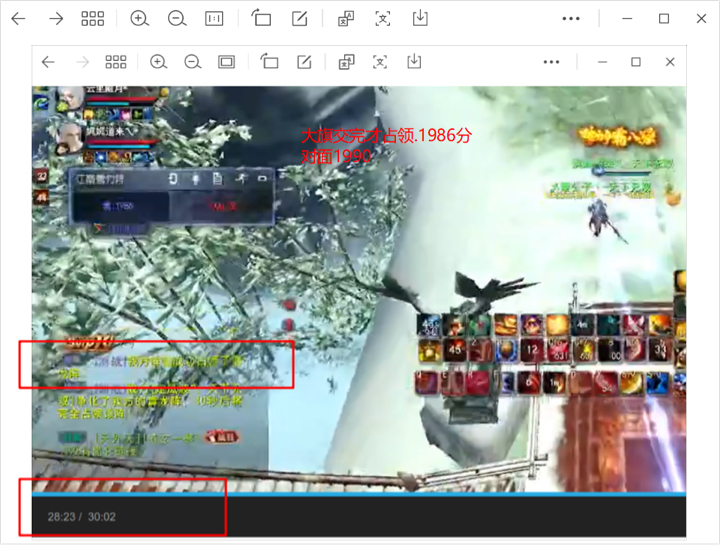The width and height of the screenshot is (720, 545).
Task: Zoom out using outer viewer toolbar
Action: pyautogui.click(x=177, y=18)
